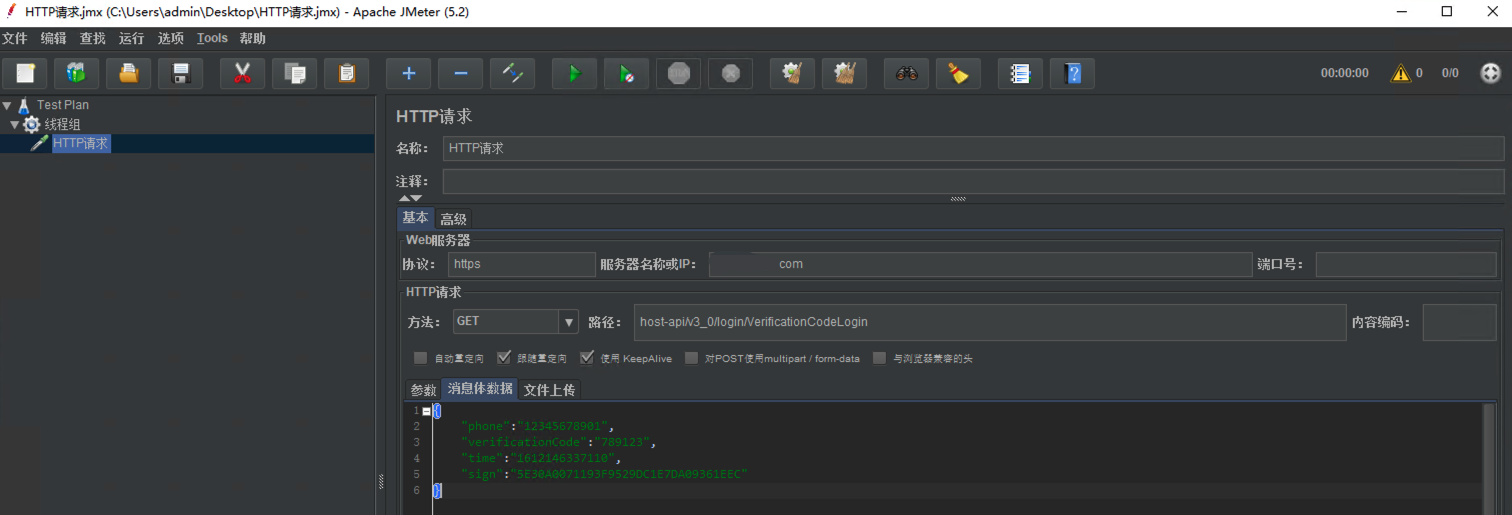Switch to the 参数 tab
Viewport: 1512px width, 515px height.
click(423, 390)
